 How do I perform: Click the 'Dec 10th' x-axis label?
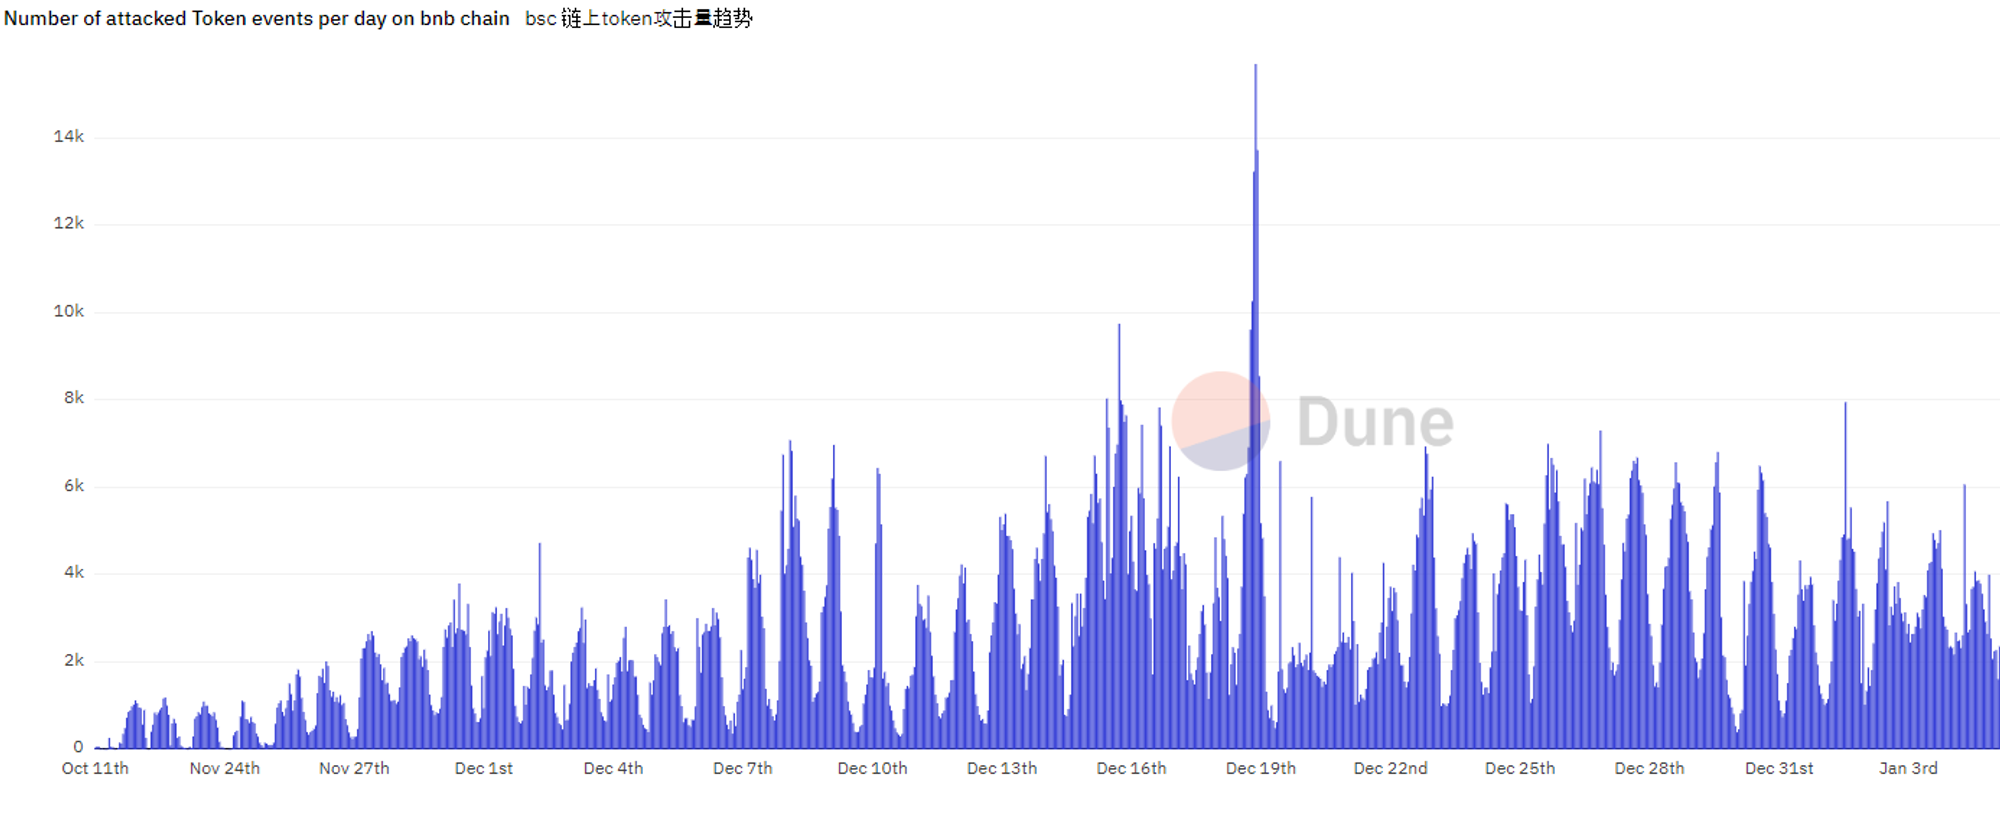click(872, 769)
